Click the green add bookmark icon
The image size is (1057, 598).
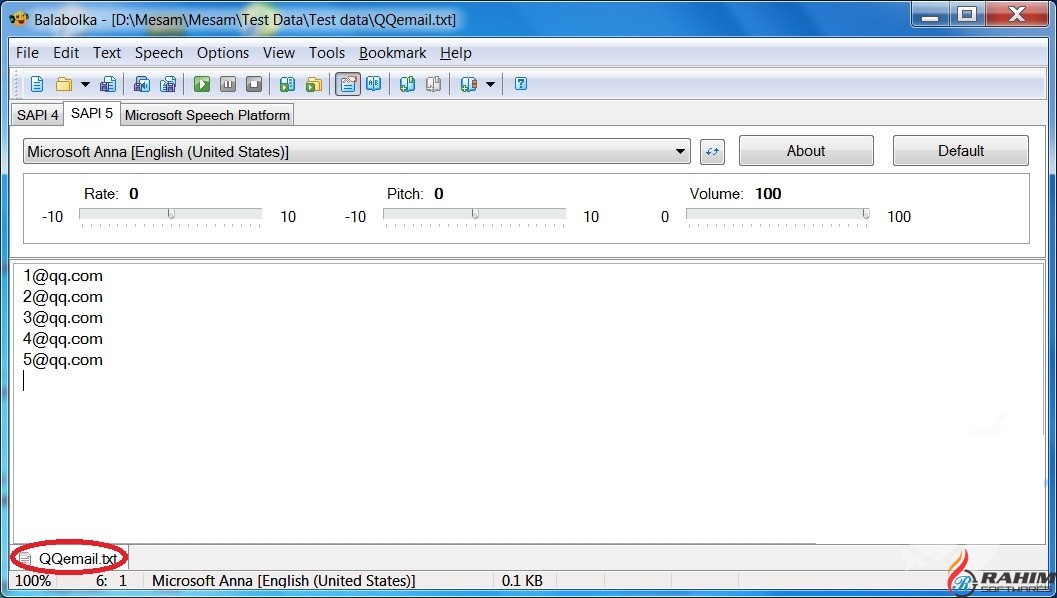pos(407,84)
